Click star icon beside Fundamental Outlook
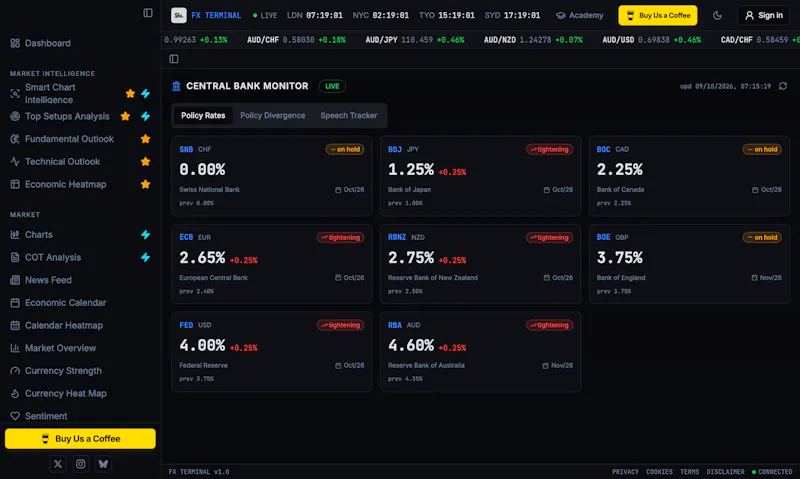Screen dimensions: 800x479 (145, 139)
